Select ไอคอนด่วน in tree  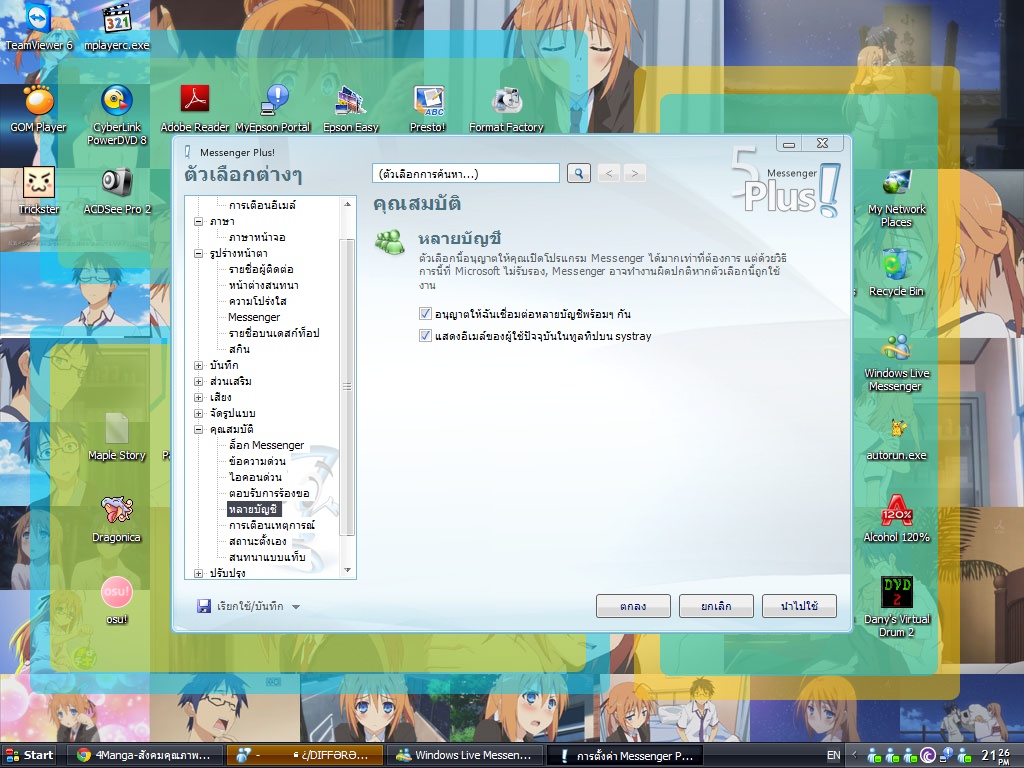point(255,477)
